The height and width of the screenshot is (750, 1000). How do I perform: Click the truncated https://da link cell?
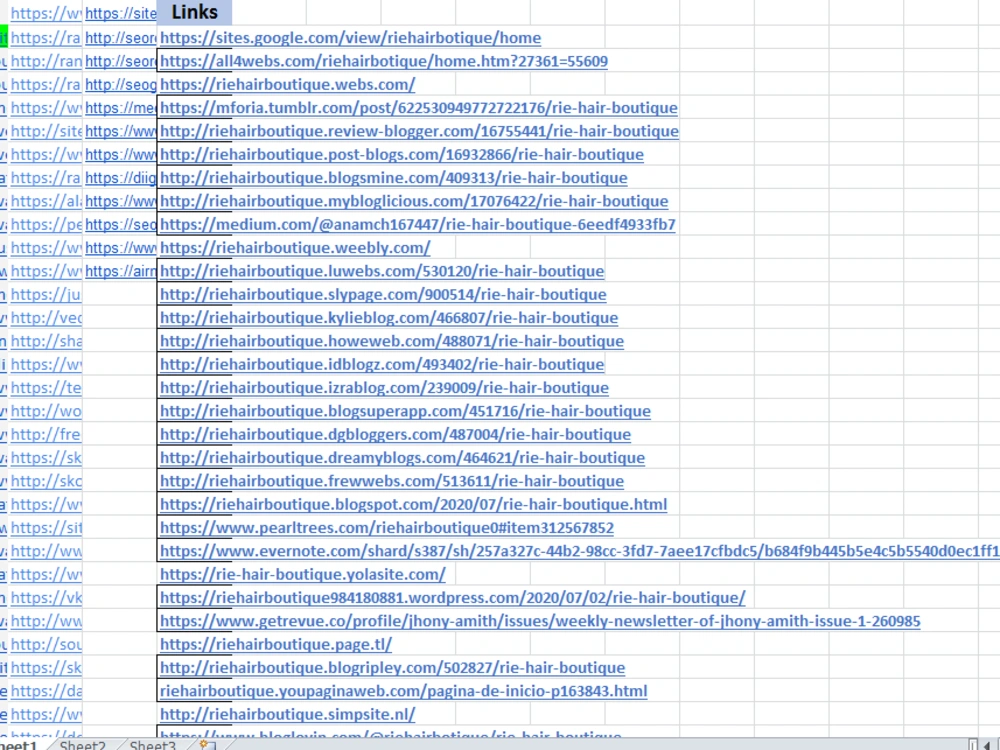[x=46, y=691]
